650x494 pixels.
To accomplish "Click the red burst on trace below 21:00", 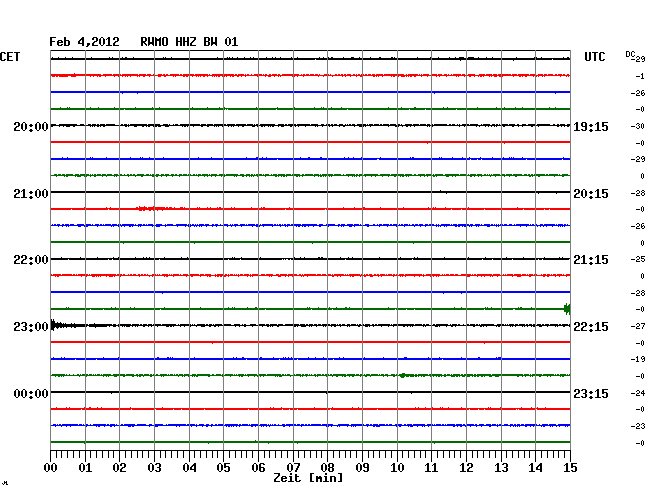I will click(150, 208).
